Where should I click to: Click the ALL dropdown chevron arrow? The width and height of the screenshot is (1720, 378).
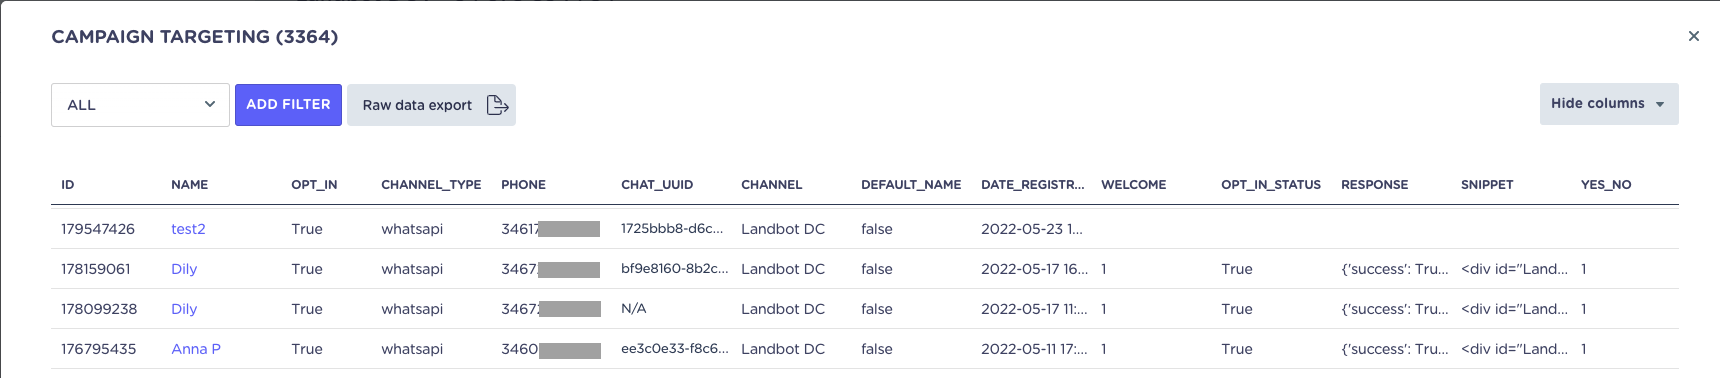pos(210,104)
